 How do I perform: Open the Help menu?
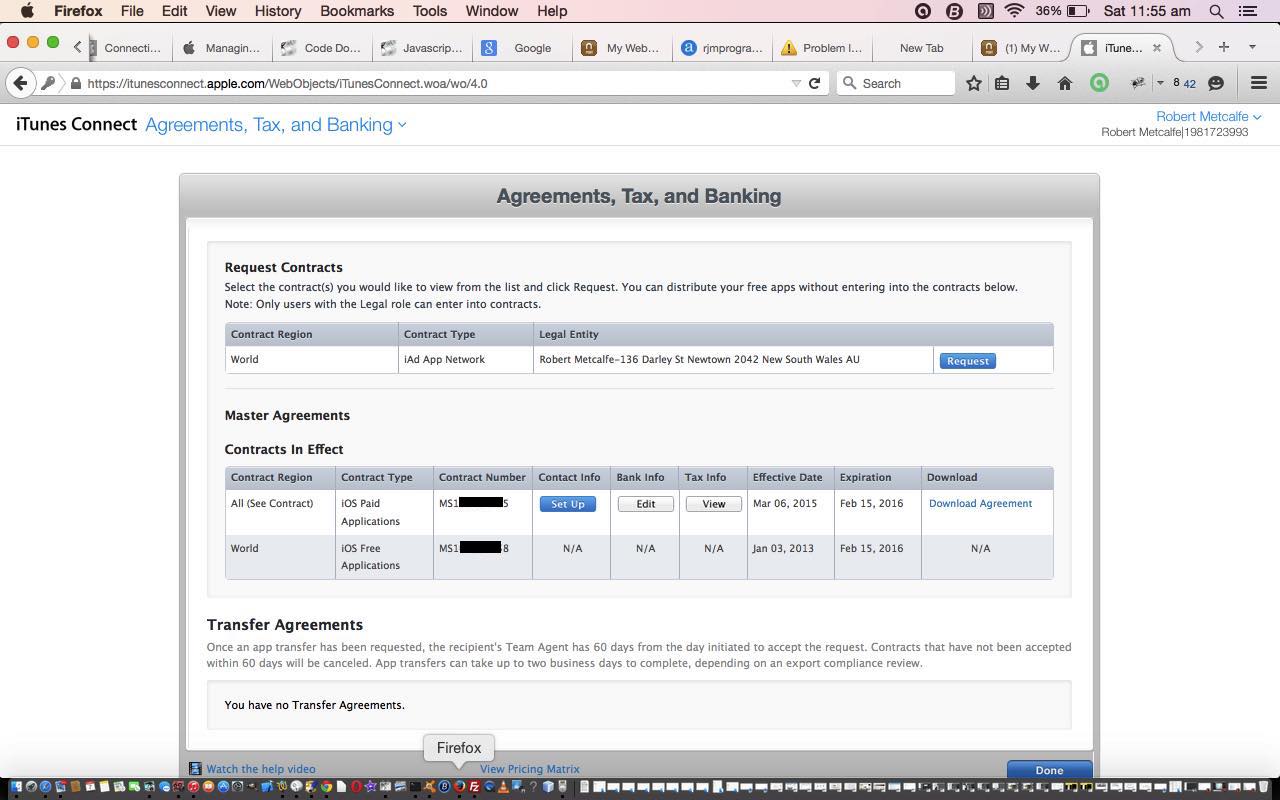coord(551,11)
